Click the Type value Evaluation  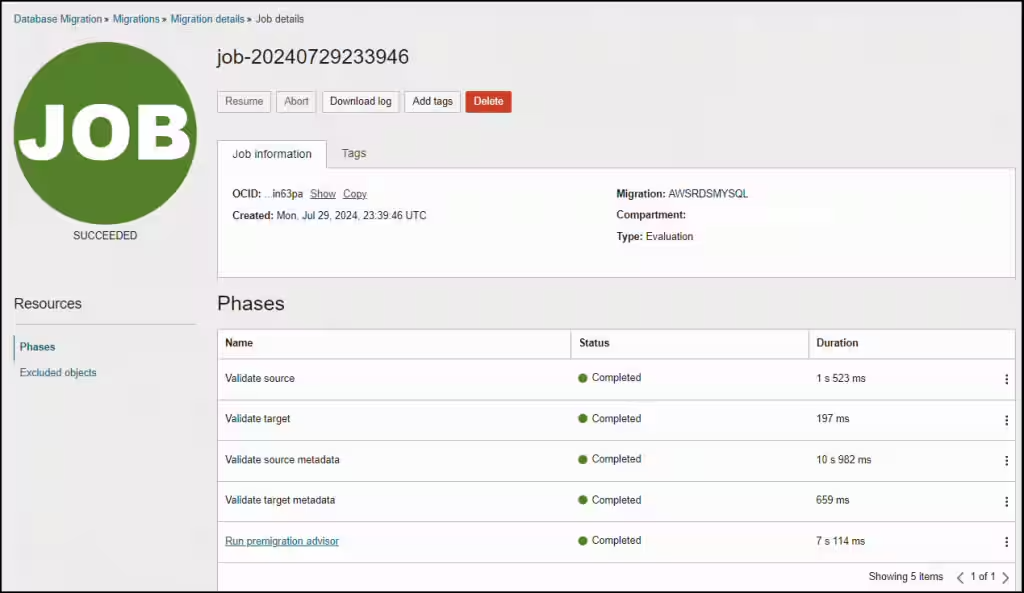(x=669, y=236)
